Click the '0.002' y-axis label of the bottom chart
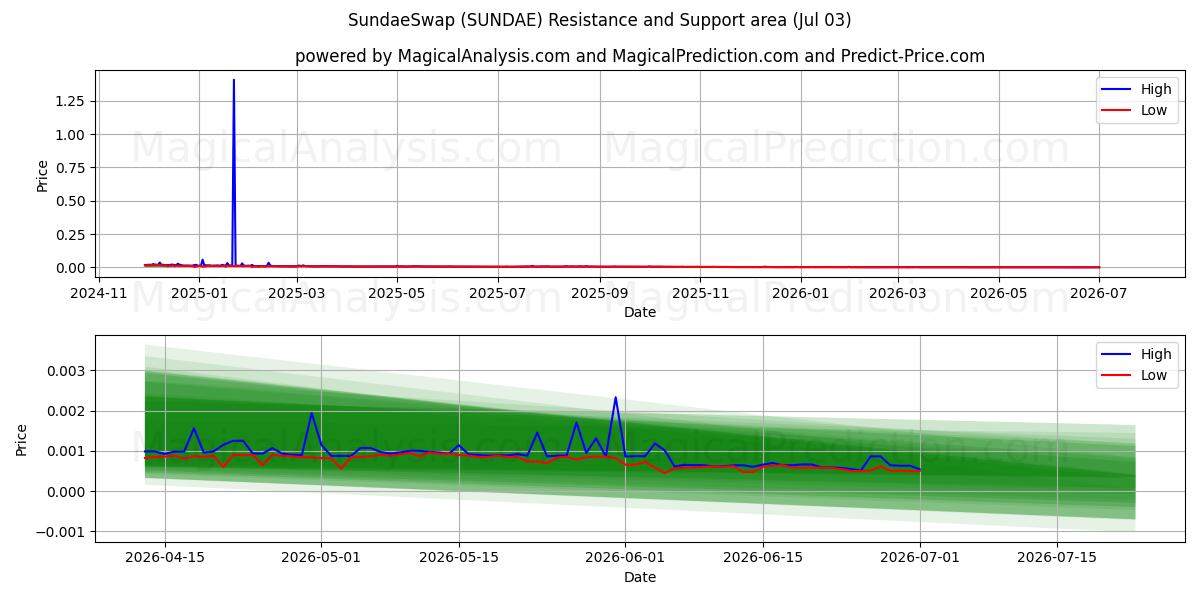The image size is (1200, 600). click(x=64, y=411)
